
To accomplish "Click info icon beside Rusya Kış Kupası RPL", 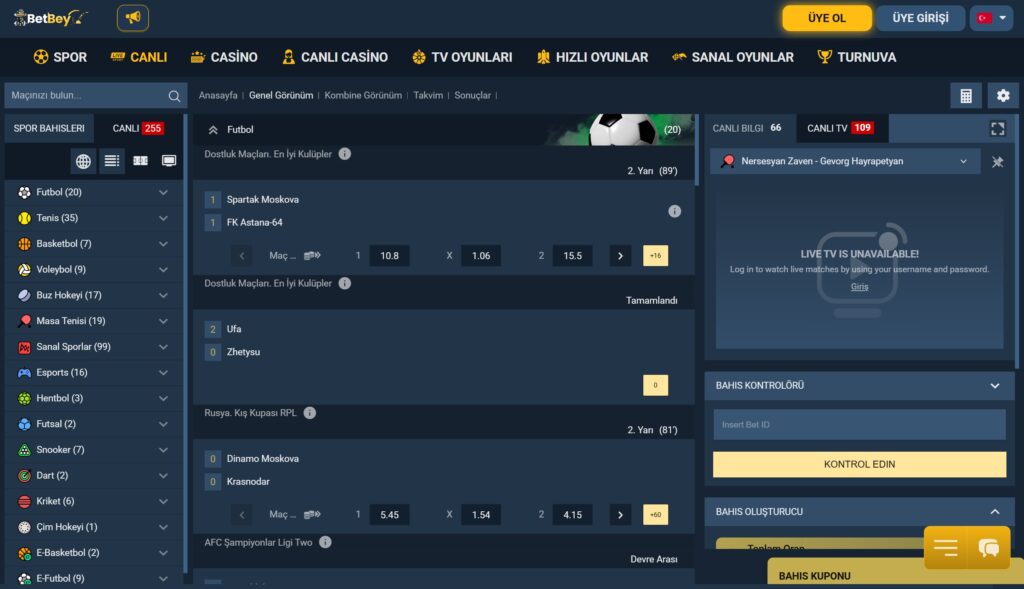I will (x=310, y=413).
